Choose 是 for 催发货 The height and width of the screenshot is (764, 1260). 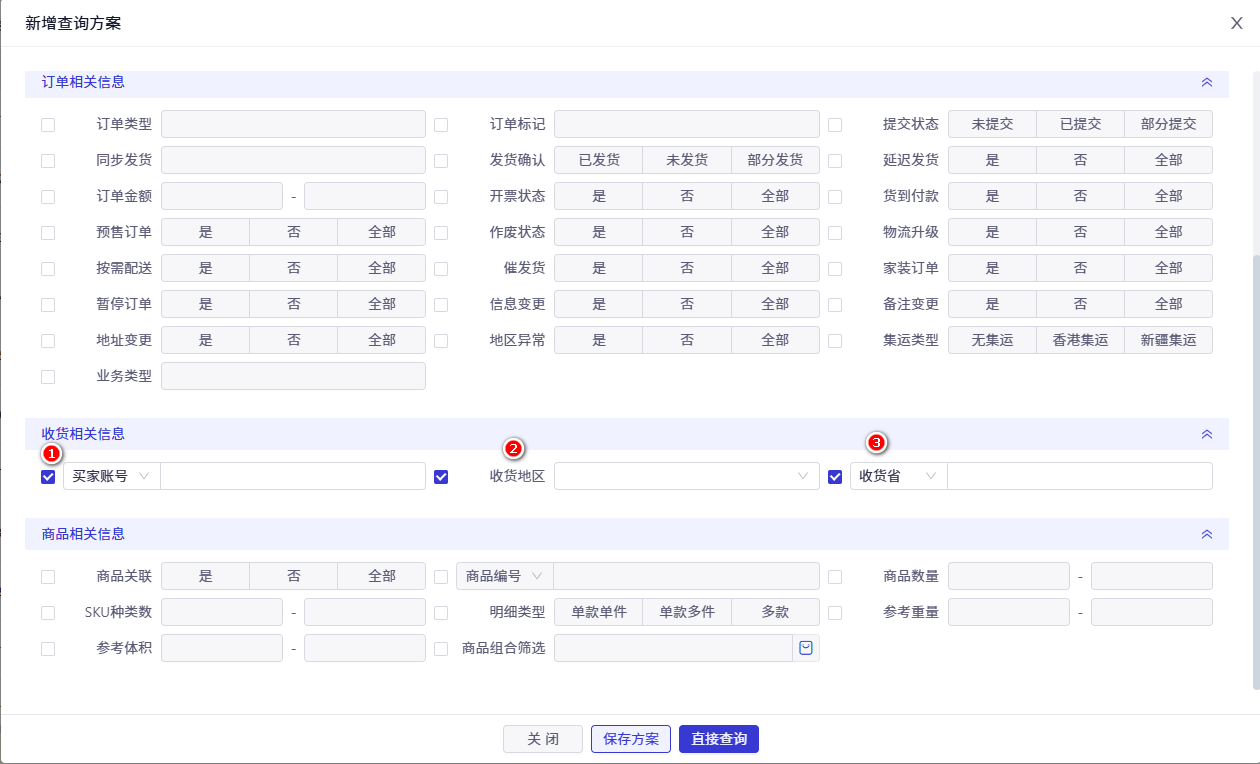coord(598,268)
